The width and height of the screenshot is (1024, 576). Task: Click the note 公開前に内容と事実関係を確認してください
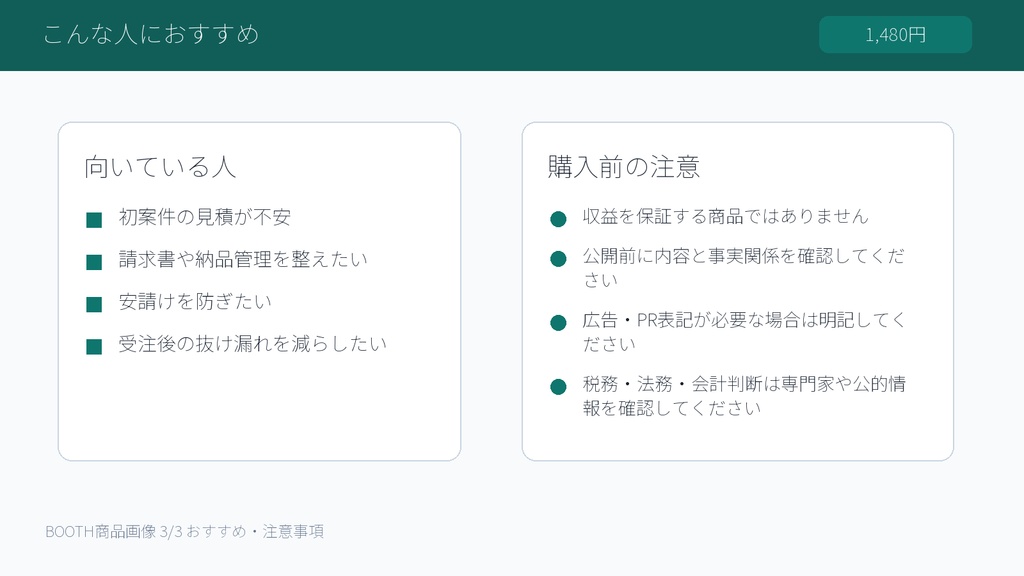743,268
